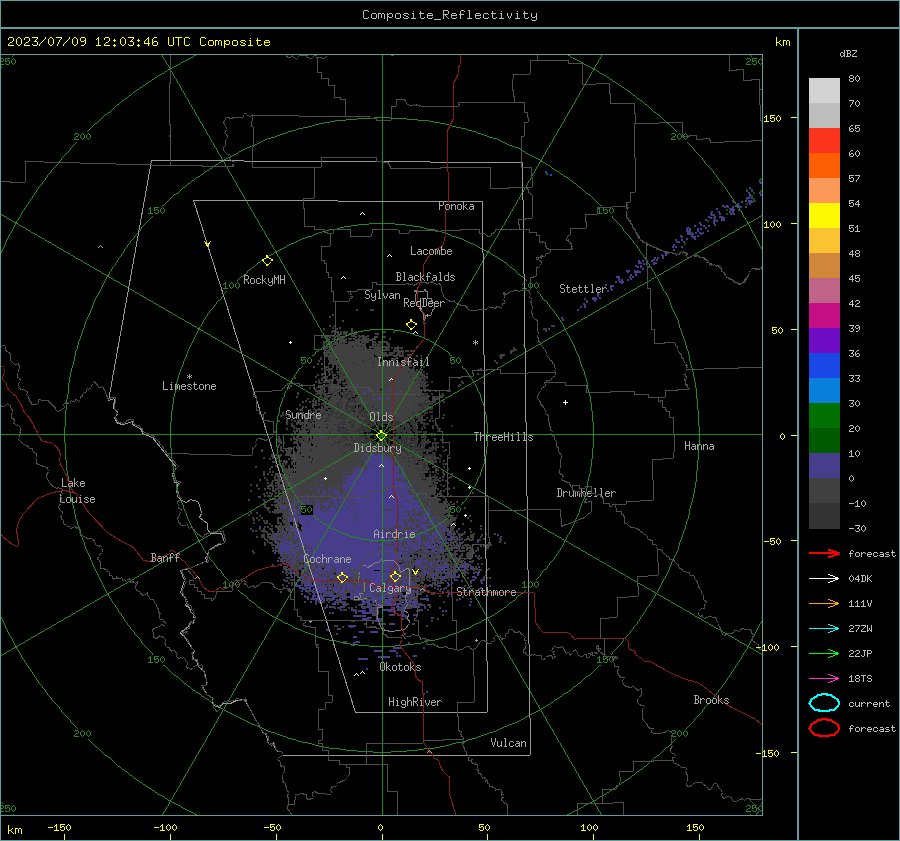Click the magenta 18TS arrow icon
This screenshot has height=841, width=900.
click(x=824, y=679)
